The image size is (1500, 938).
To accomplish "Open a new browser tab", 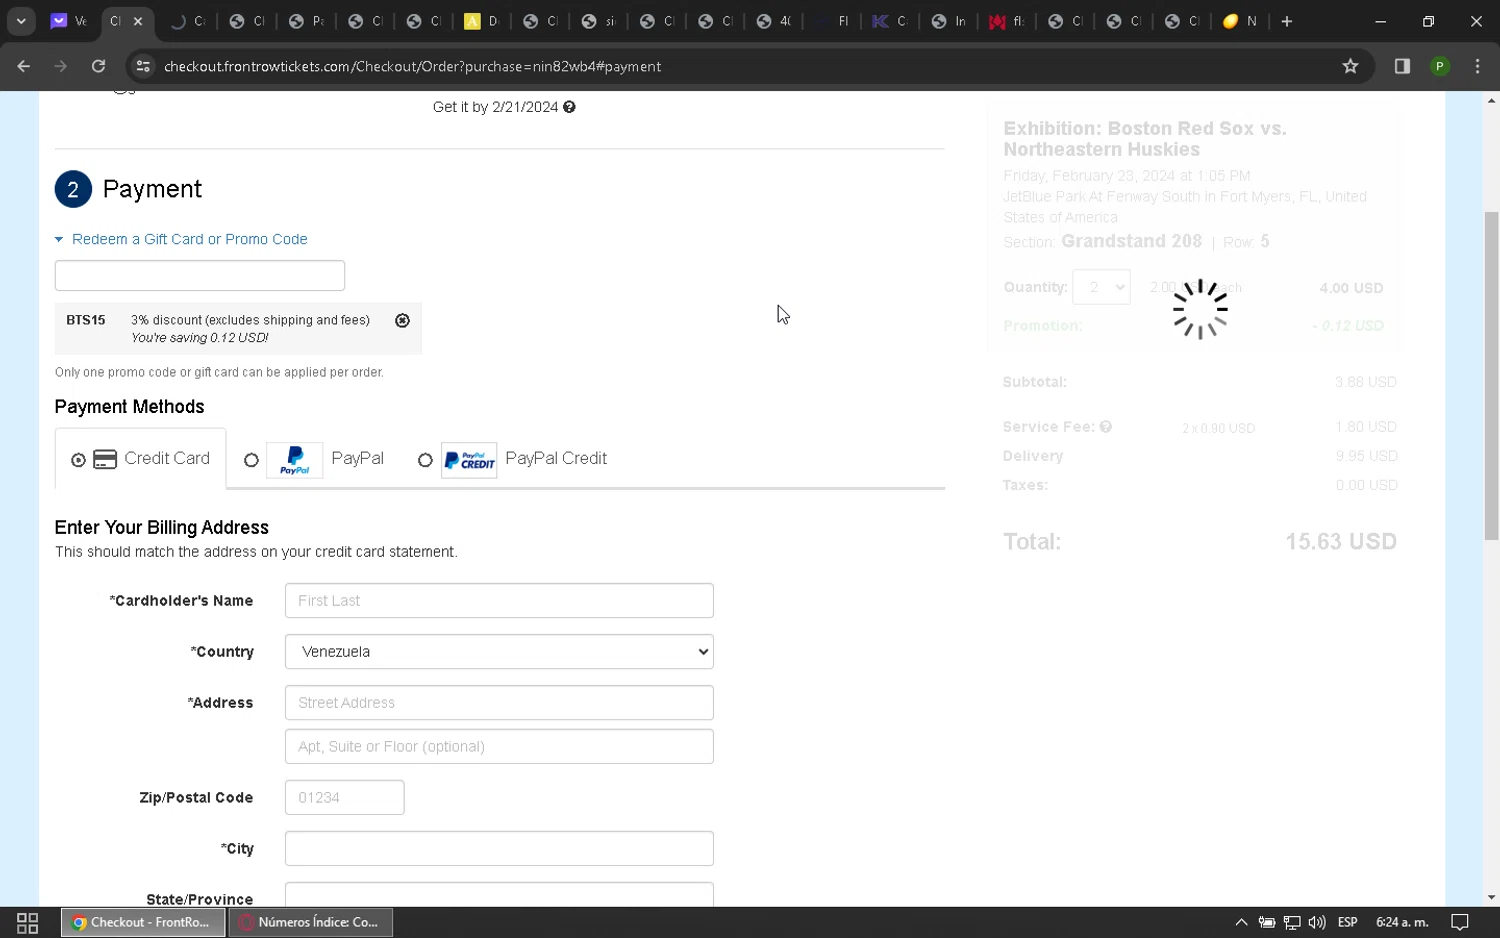I will click(1287, 21).
